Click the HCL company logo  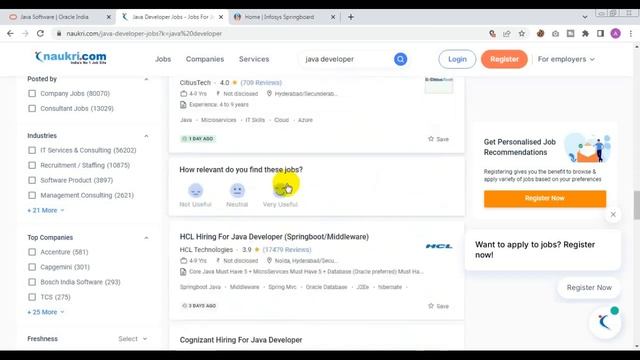pyautogui.click(x=439, y=246)
